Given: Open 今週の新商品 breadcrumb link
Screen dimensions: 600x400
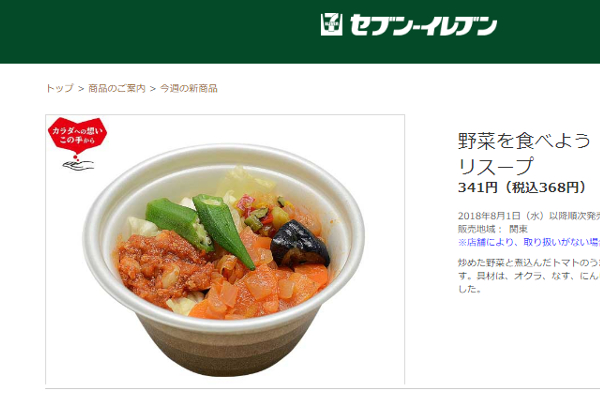Looking at the screenshot, I should click(x=189, y=88).
